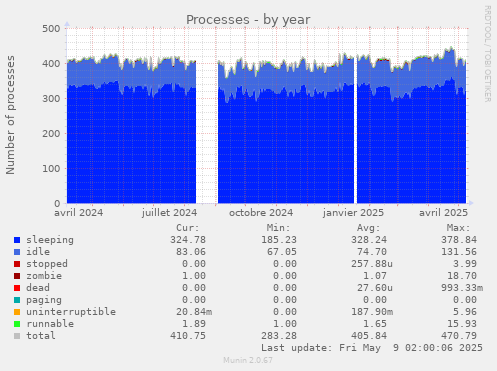Image resolution: width=497 pixels, height=371 pixels.
Task: Click runnable current value 1.89
Action: [x=194, y=324]
